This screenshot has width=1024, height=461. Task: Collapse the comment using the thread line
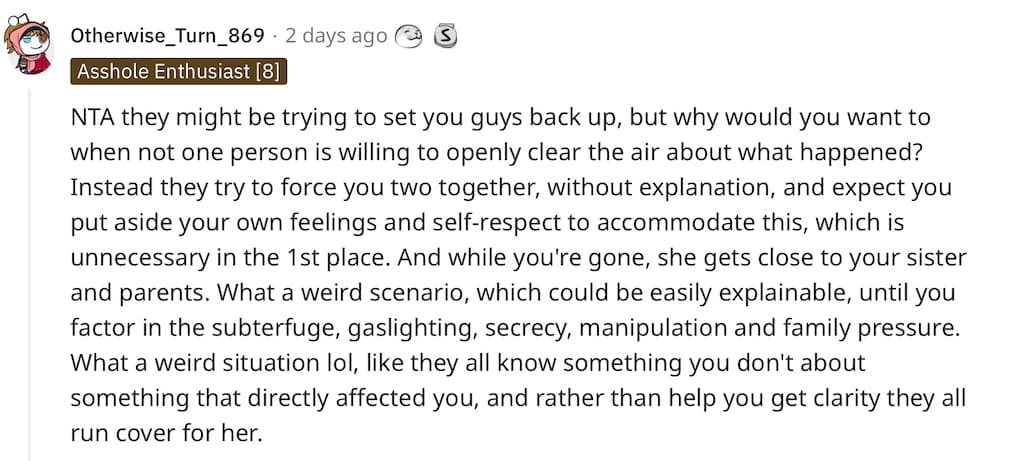(x=29, y=274)
